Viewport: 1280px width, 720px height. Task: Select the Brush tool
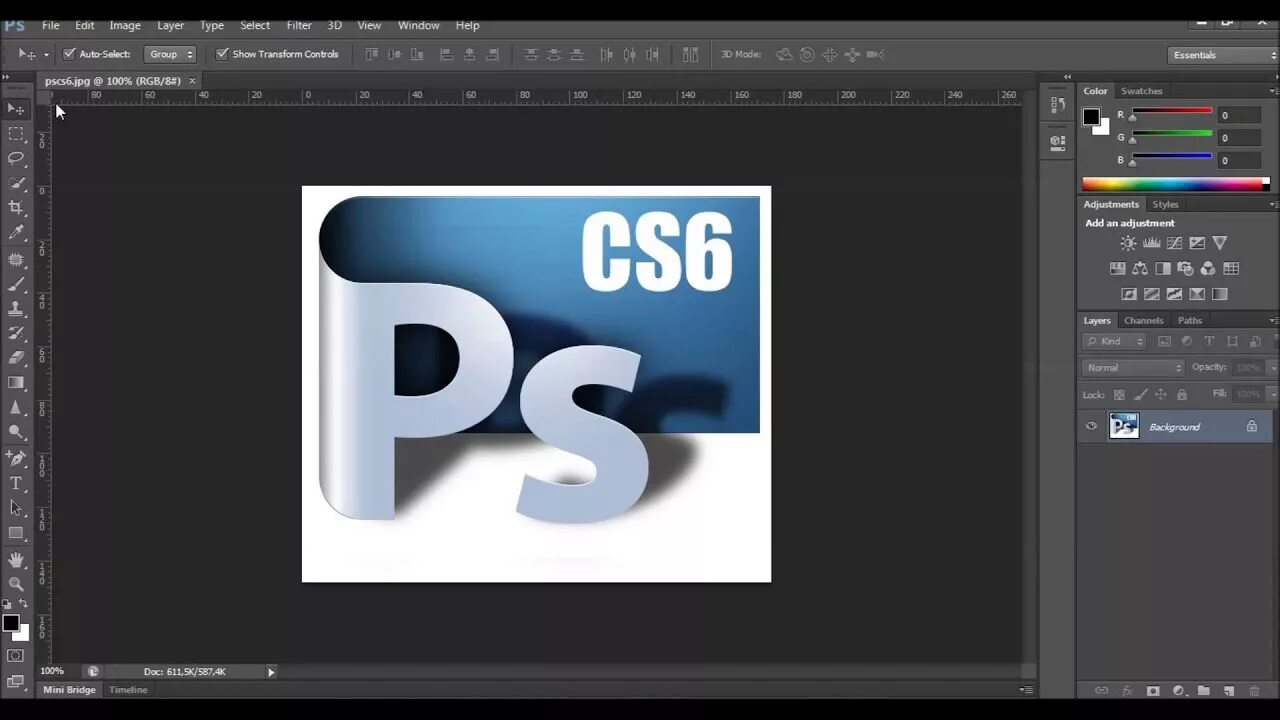click(16, 285)
